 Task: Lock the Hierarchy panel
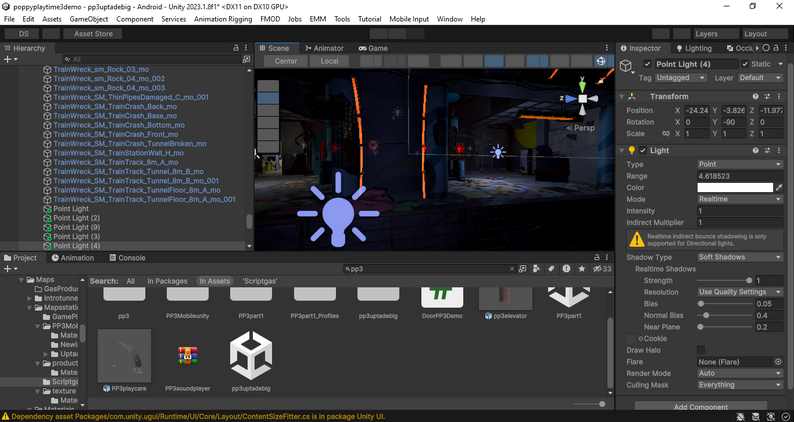point(235,48)
